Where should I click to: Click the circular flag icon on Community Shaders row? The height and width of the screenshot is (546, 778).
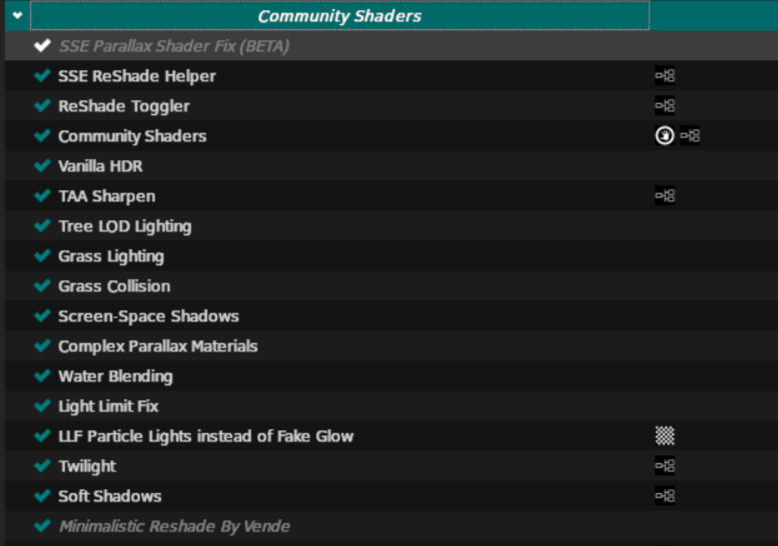click(665, 136)
